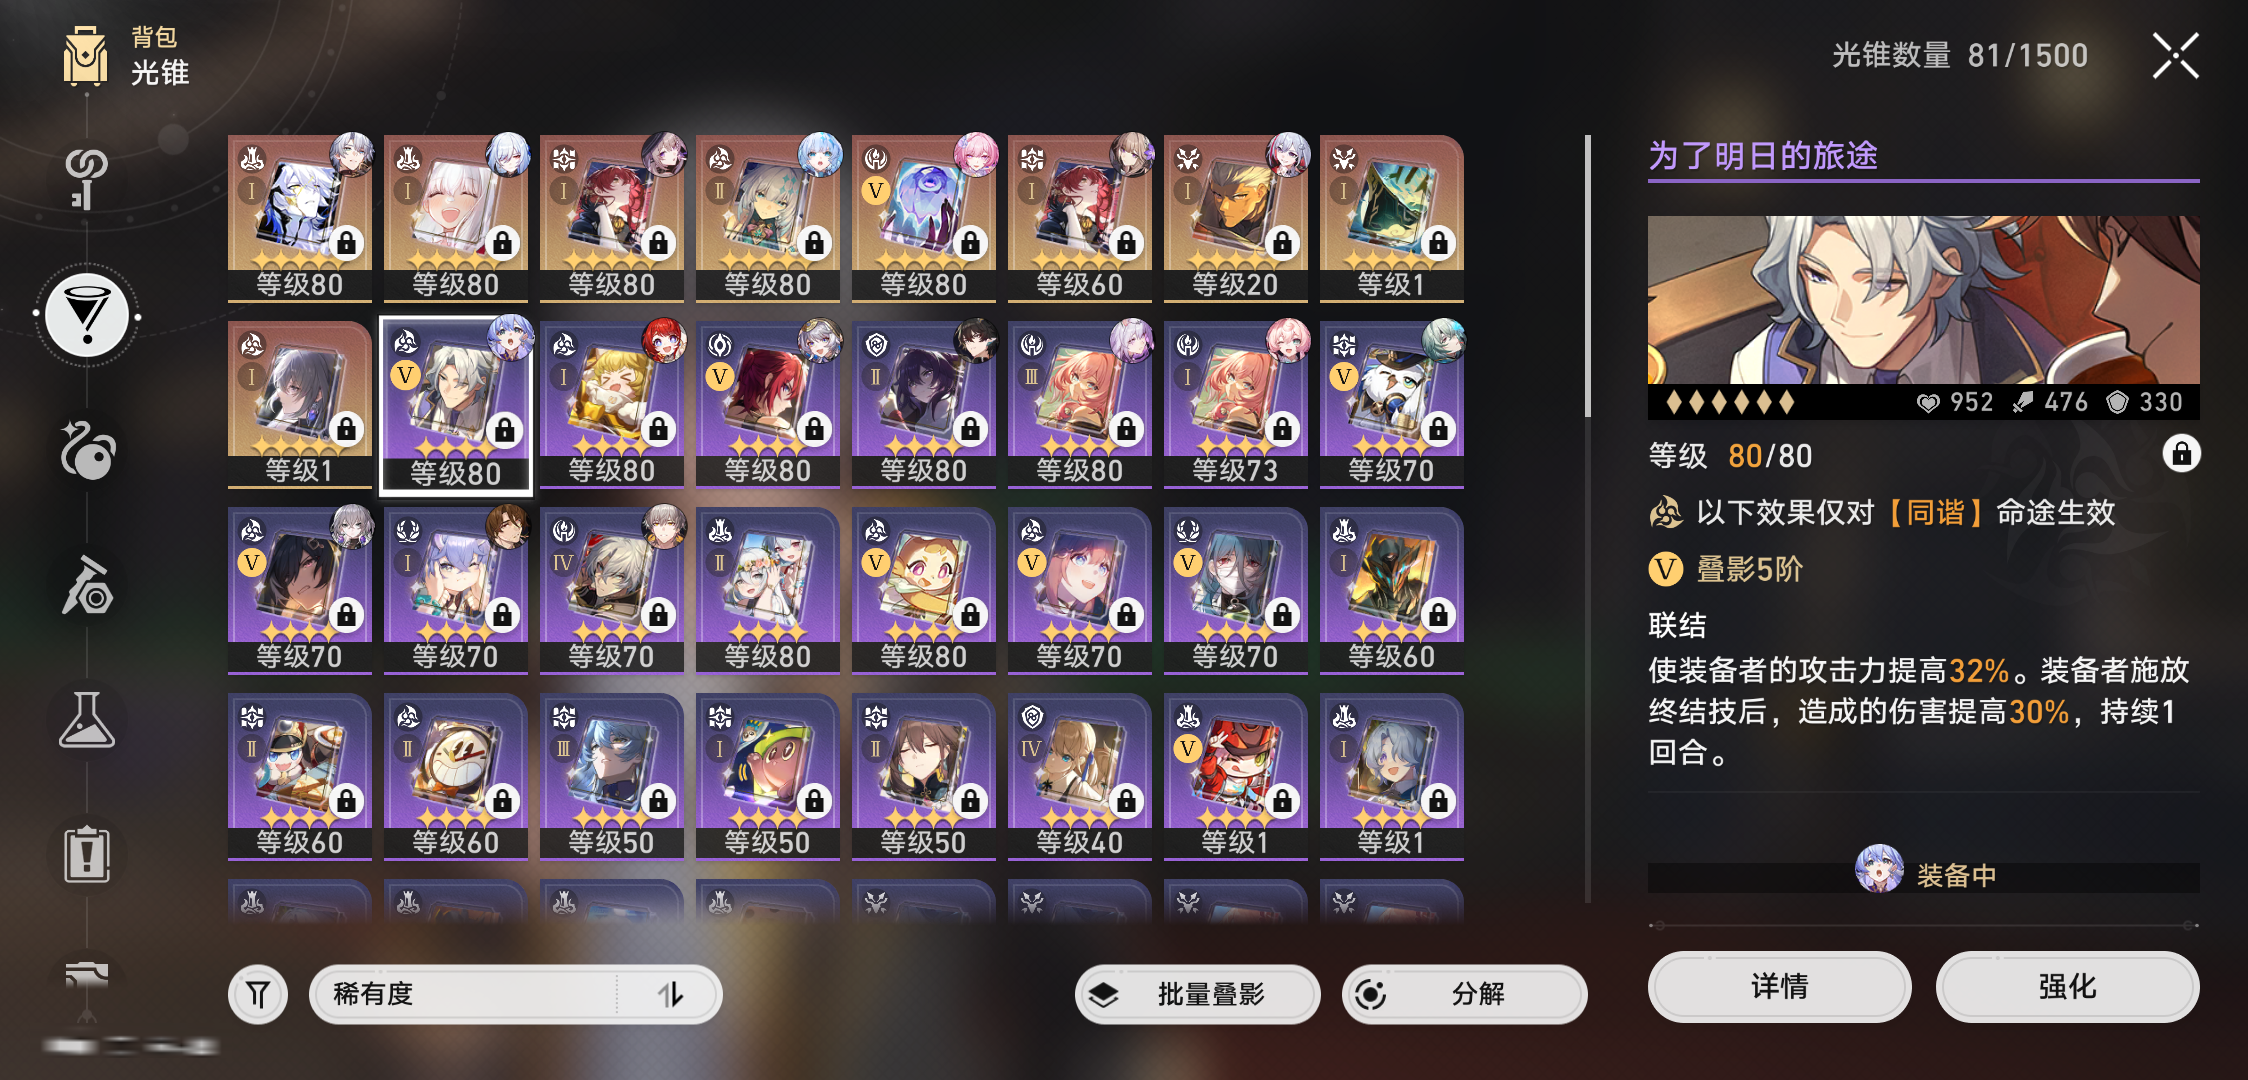This screenshot has height=1080, width=2248.
Task: Click the backpack icon at top left
Action: click(86, 56)
